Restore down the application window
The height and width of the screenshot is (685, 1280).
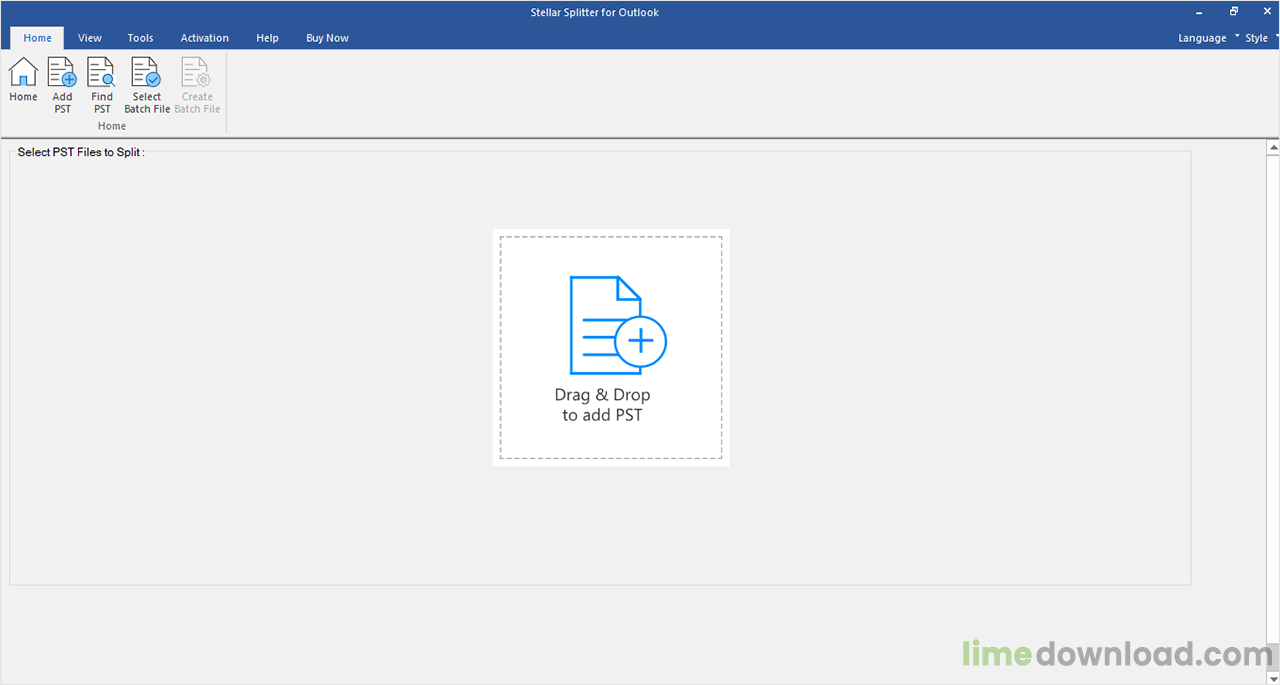tap(1234, 12)
